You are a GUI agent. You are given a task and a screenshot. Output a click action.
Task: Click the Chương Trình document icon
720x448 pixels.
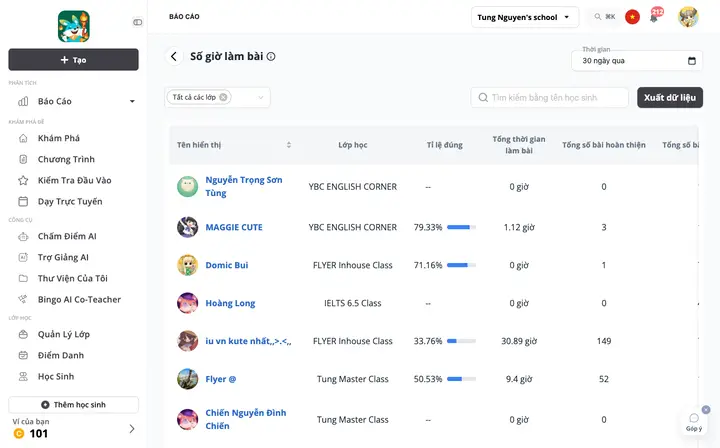23,159
